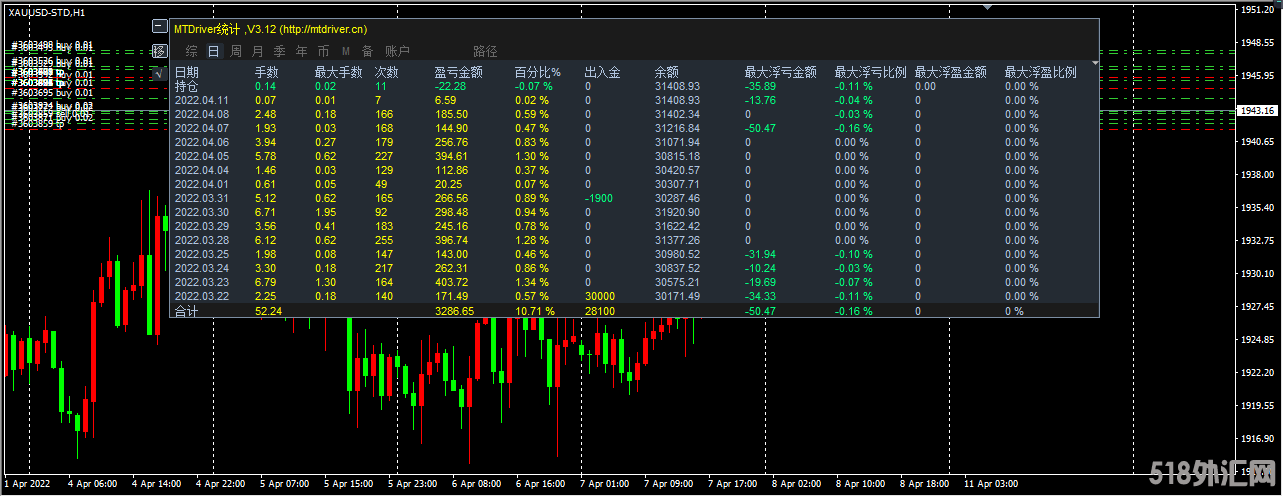The image size is (1283, 497).
Task: Click the 路径 path label
Action: click(485, 51)
